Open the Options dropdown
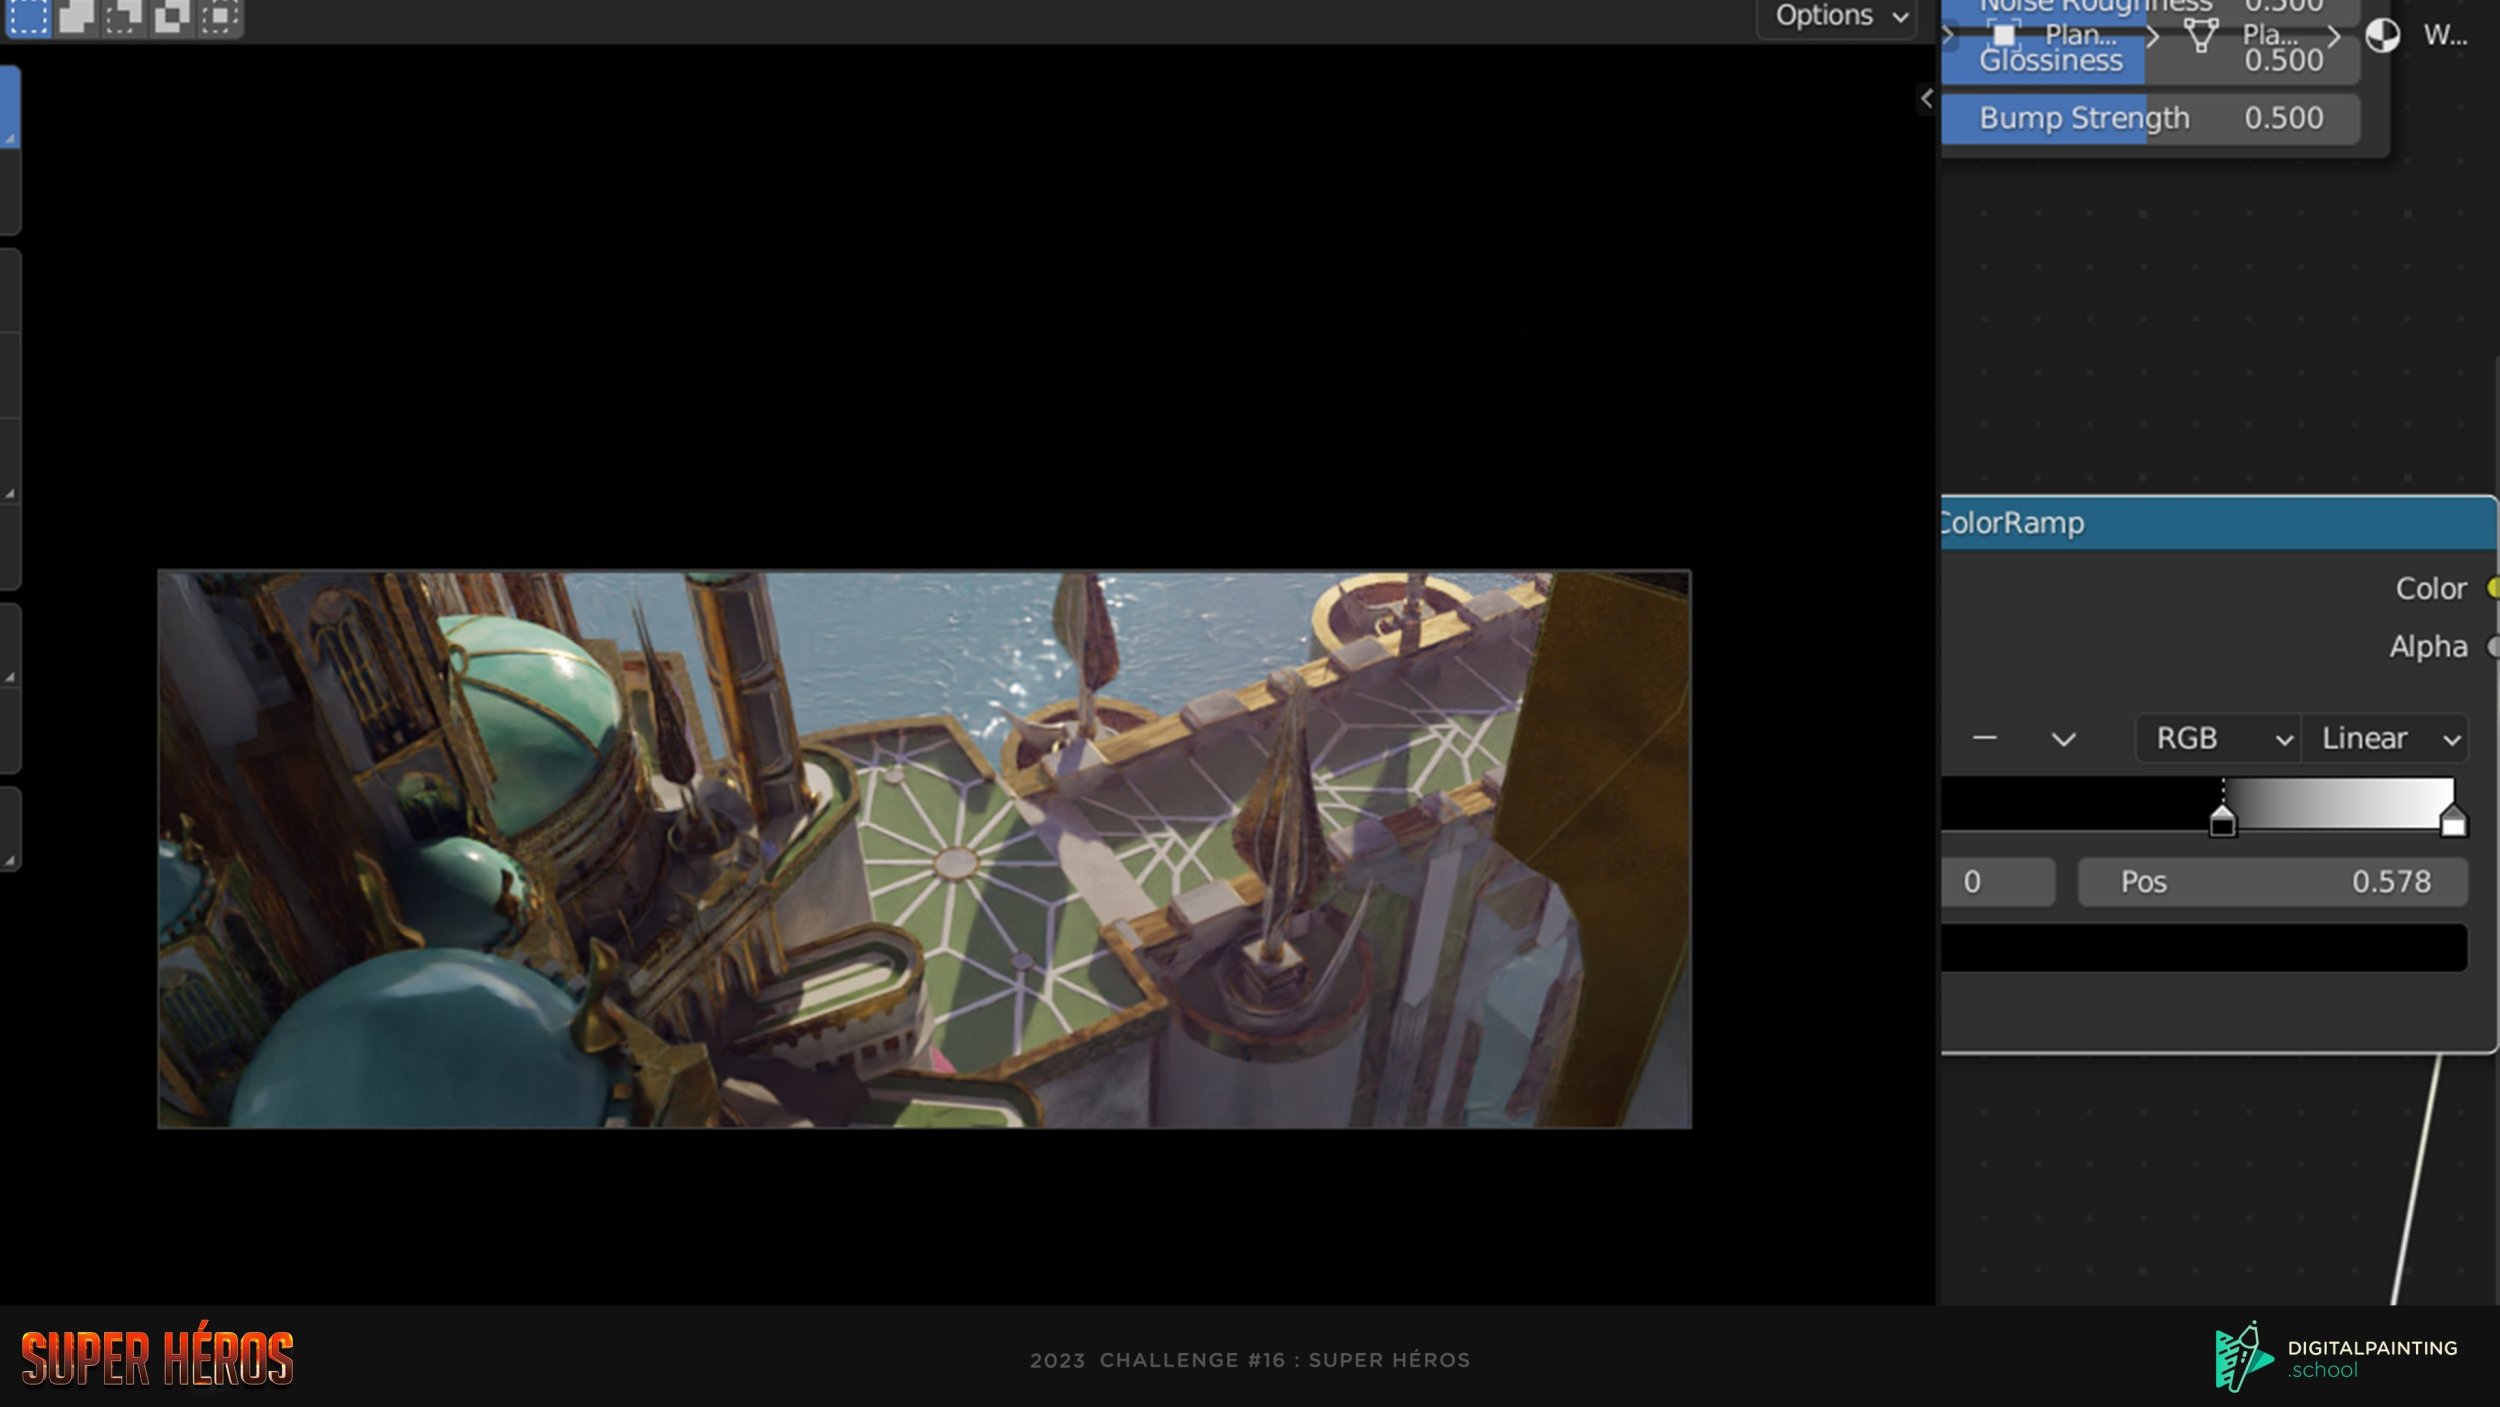 pos(1838,16)
